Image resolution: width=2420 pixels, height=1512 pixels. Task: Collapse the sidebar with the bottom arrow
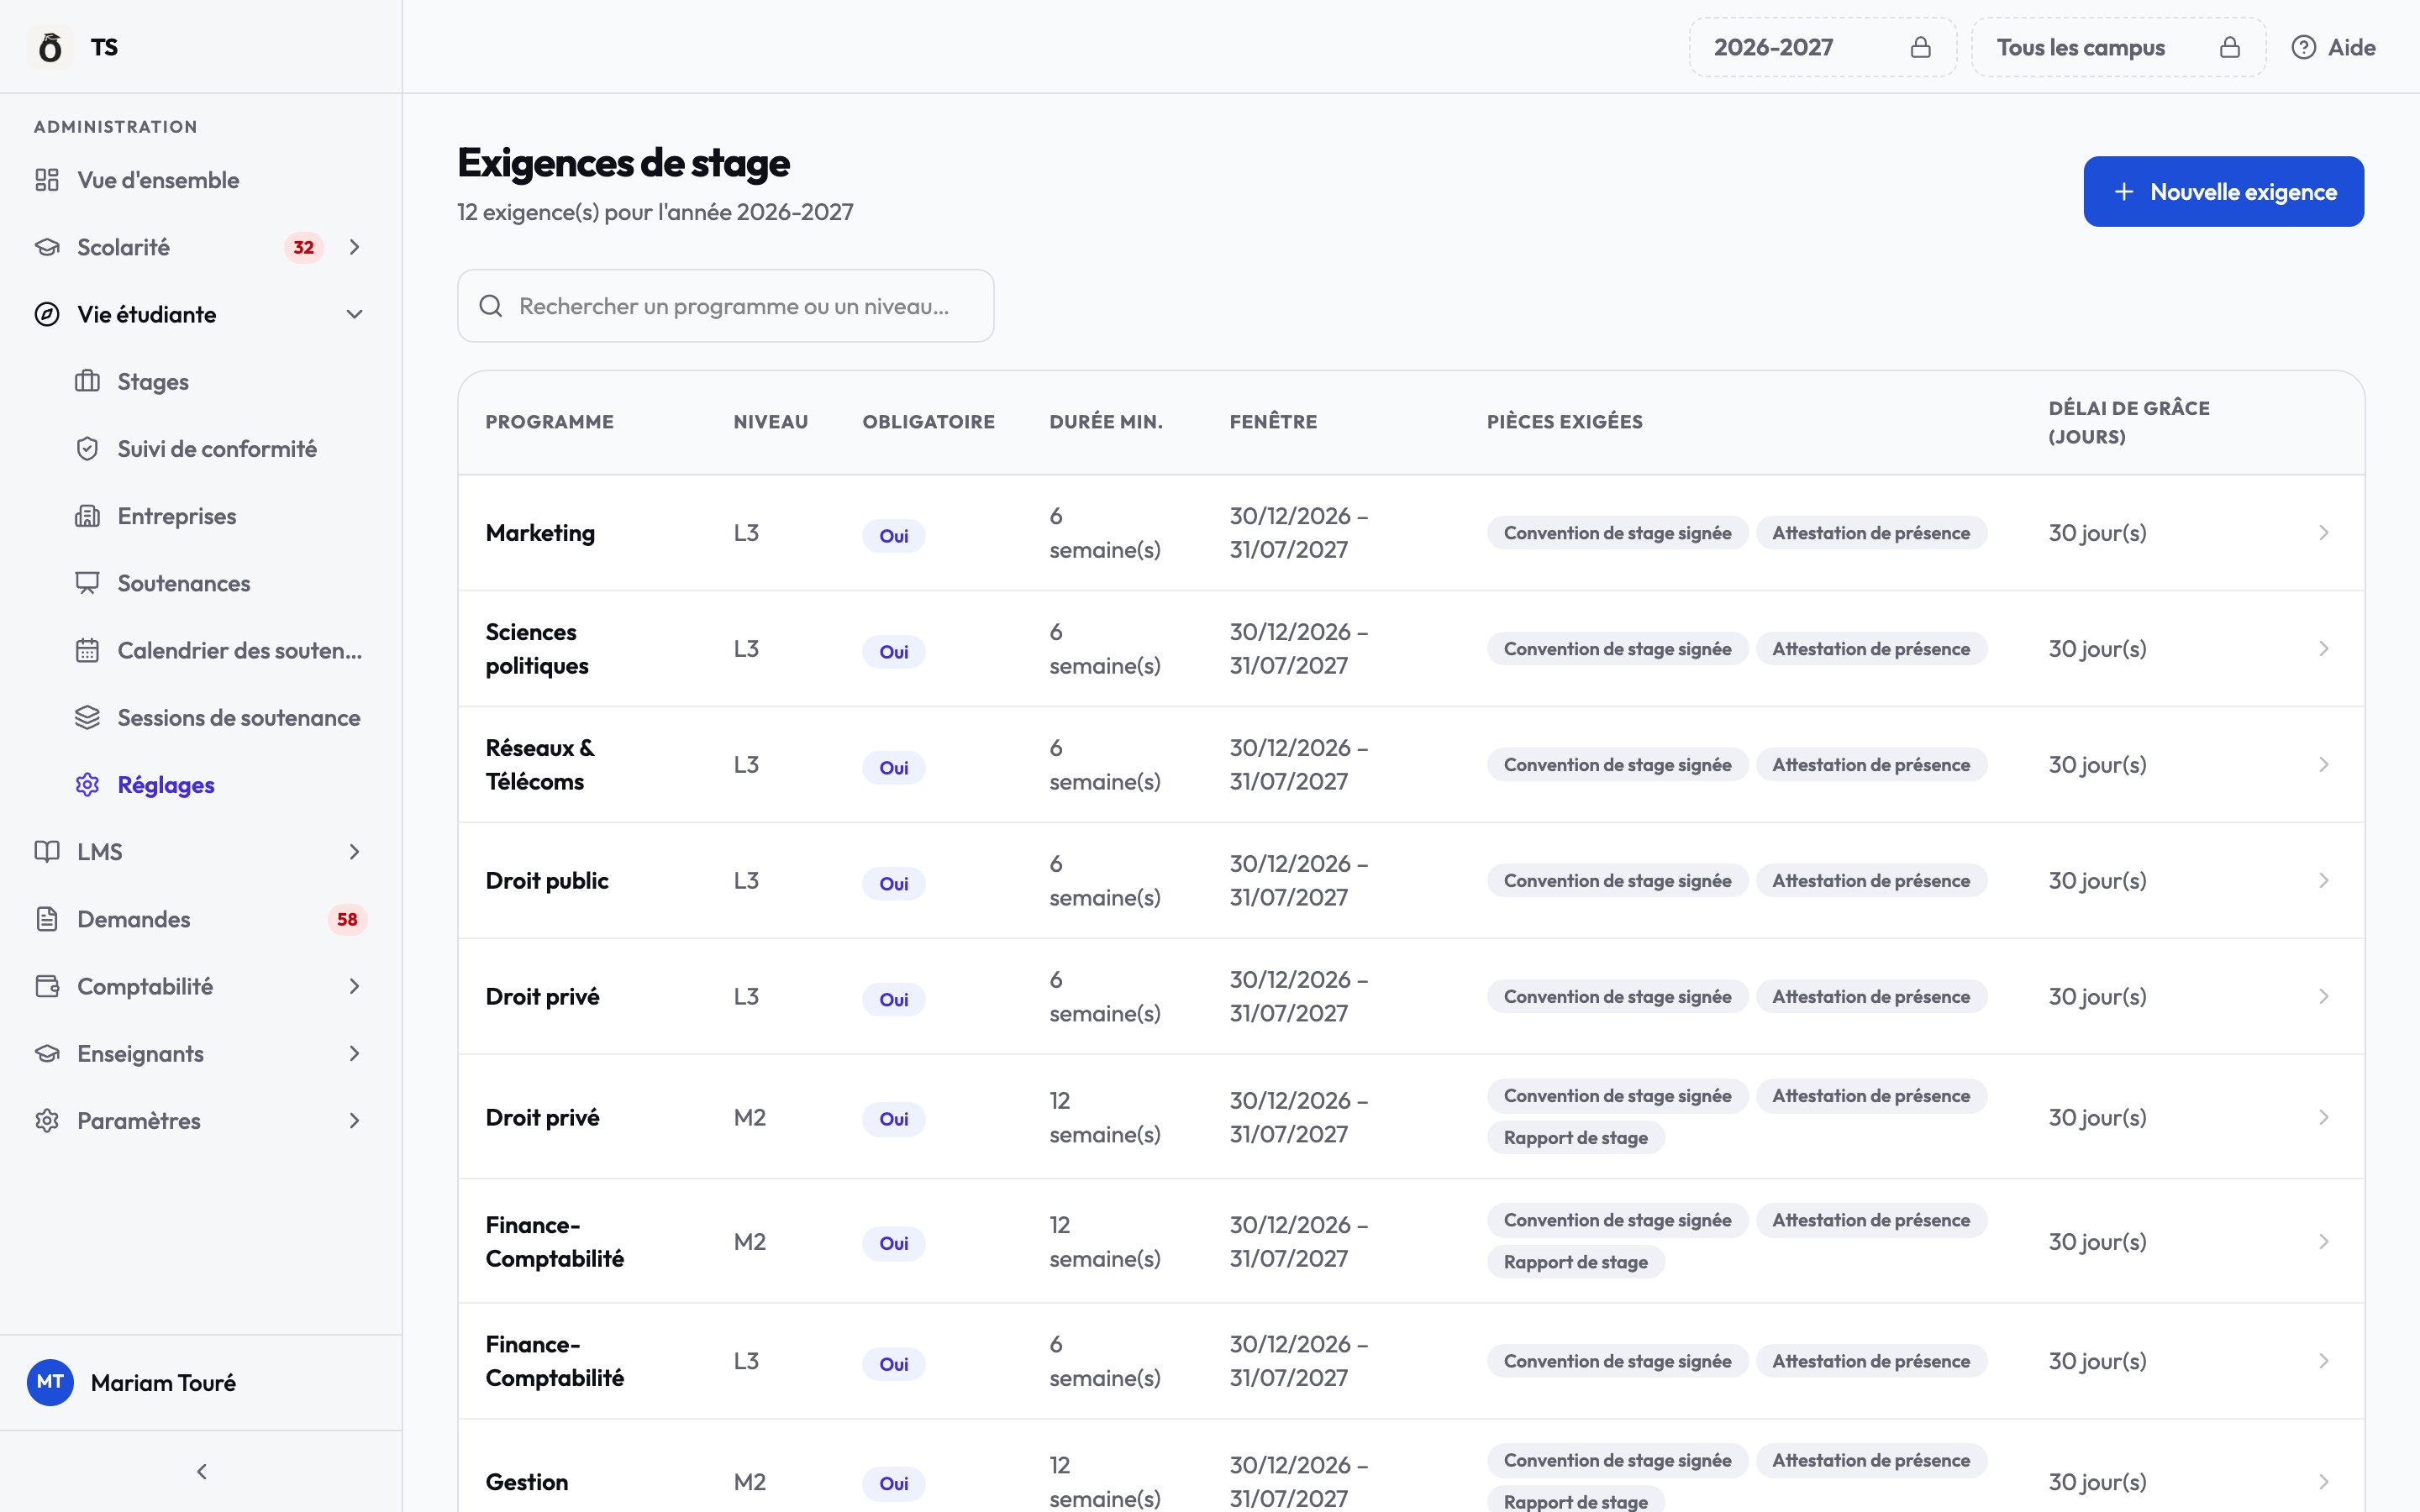[202, 1471]
